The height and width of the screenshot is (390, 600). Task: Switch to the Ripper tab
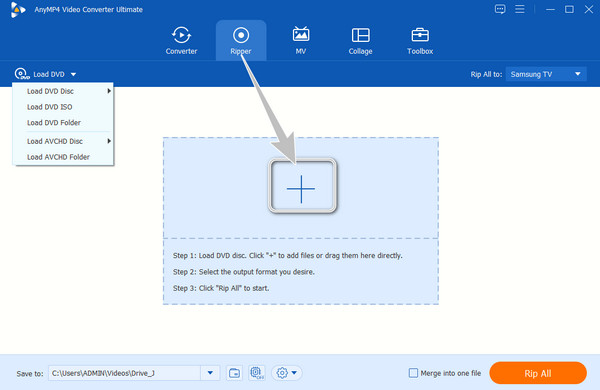click(x=241, y=41)
